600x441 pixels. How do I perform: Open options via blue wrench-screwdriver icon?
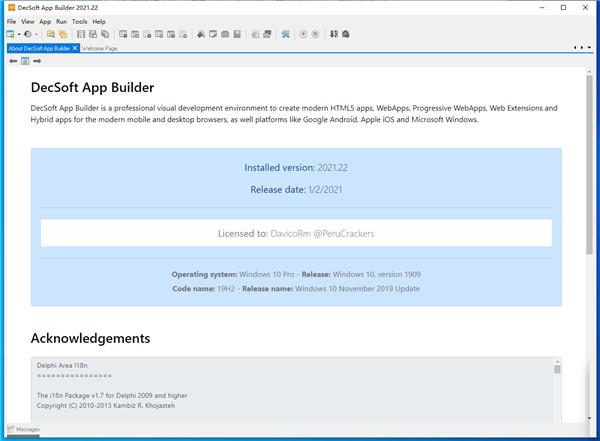coord(285,34)
